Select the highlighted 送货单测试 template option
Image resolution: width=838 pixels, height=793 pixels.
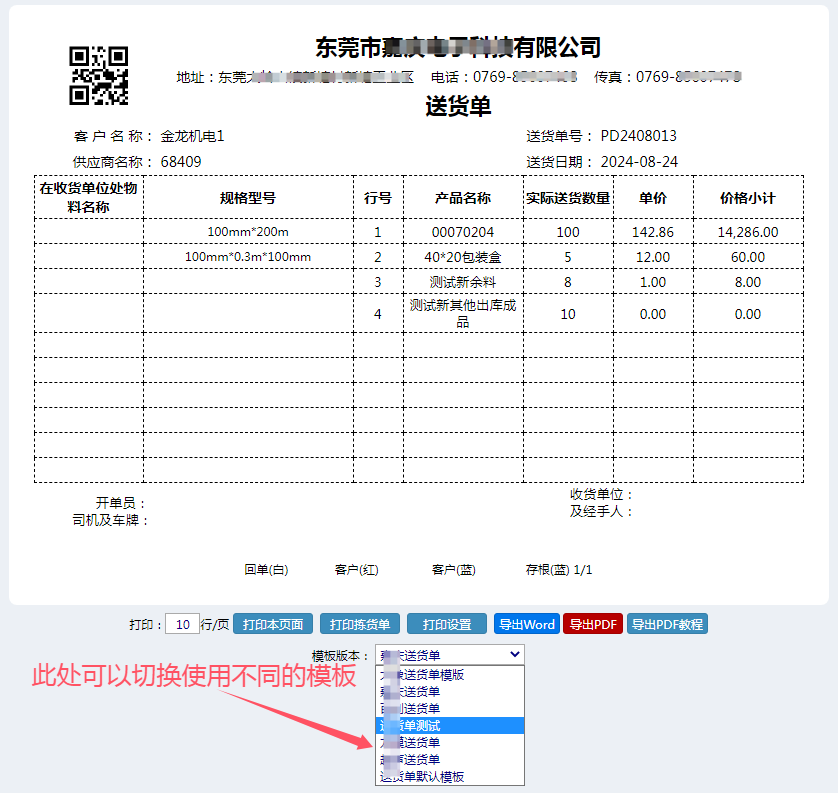point(450,726)
